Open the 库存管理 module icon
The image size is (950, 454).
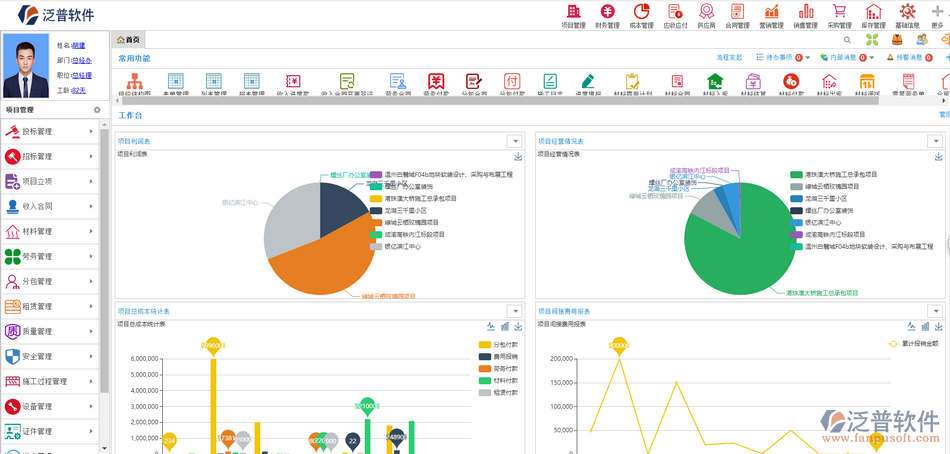click(x=873, y=14)
